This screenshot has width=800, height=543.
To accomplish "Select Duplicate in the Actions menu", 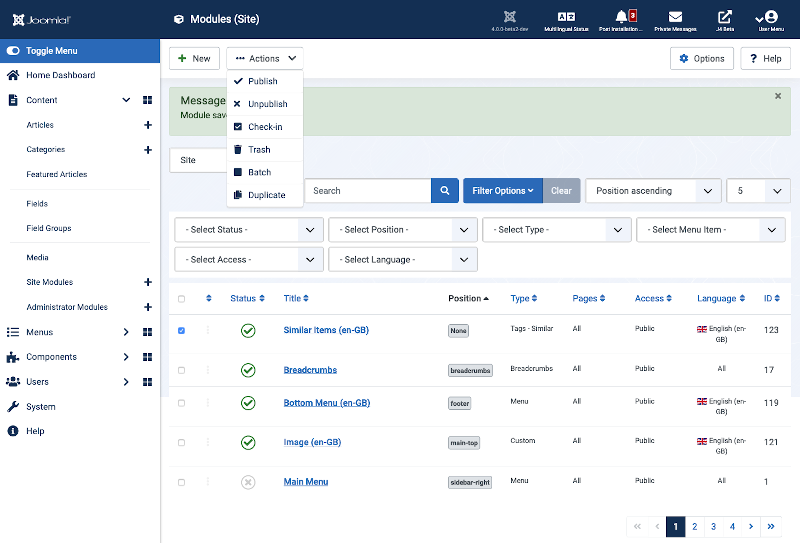I will [x=266, y=195].
